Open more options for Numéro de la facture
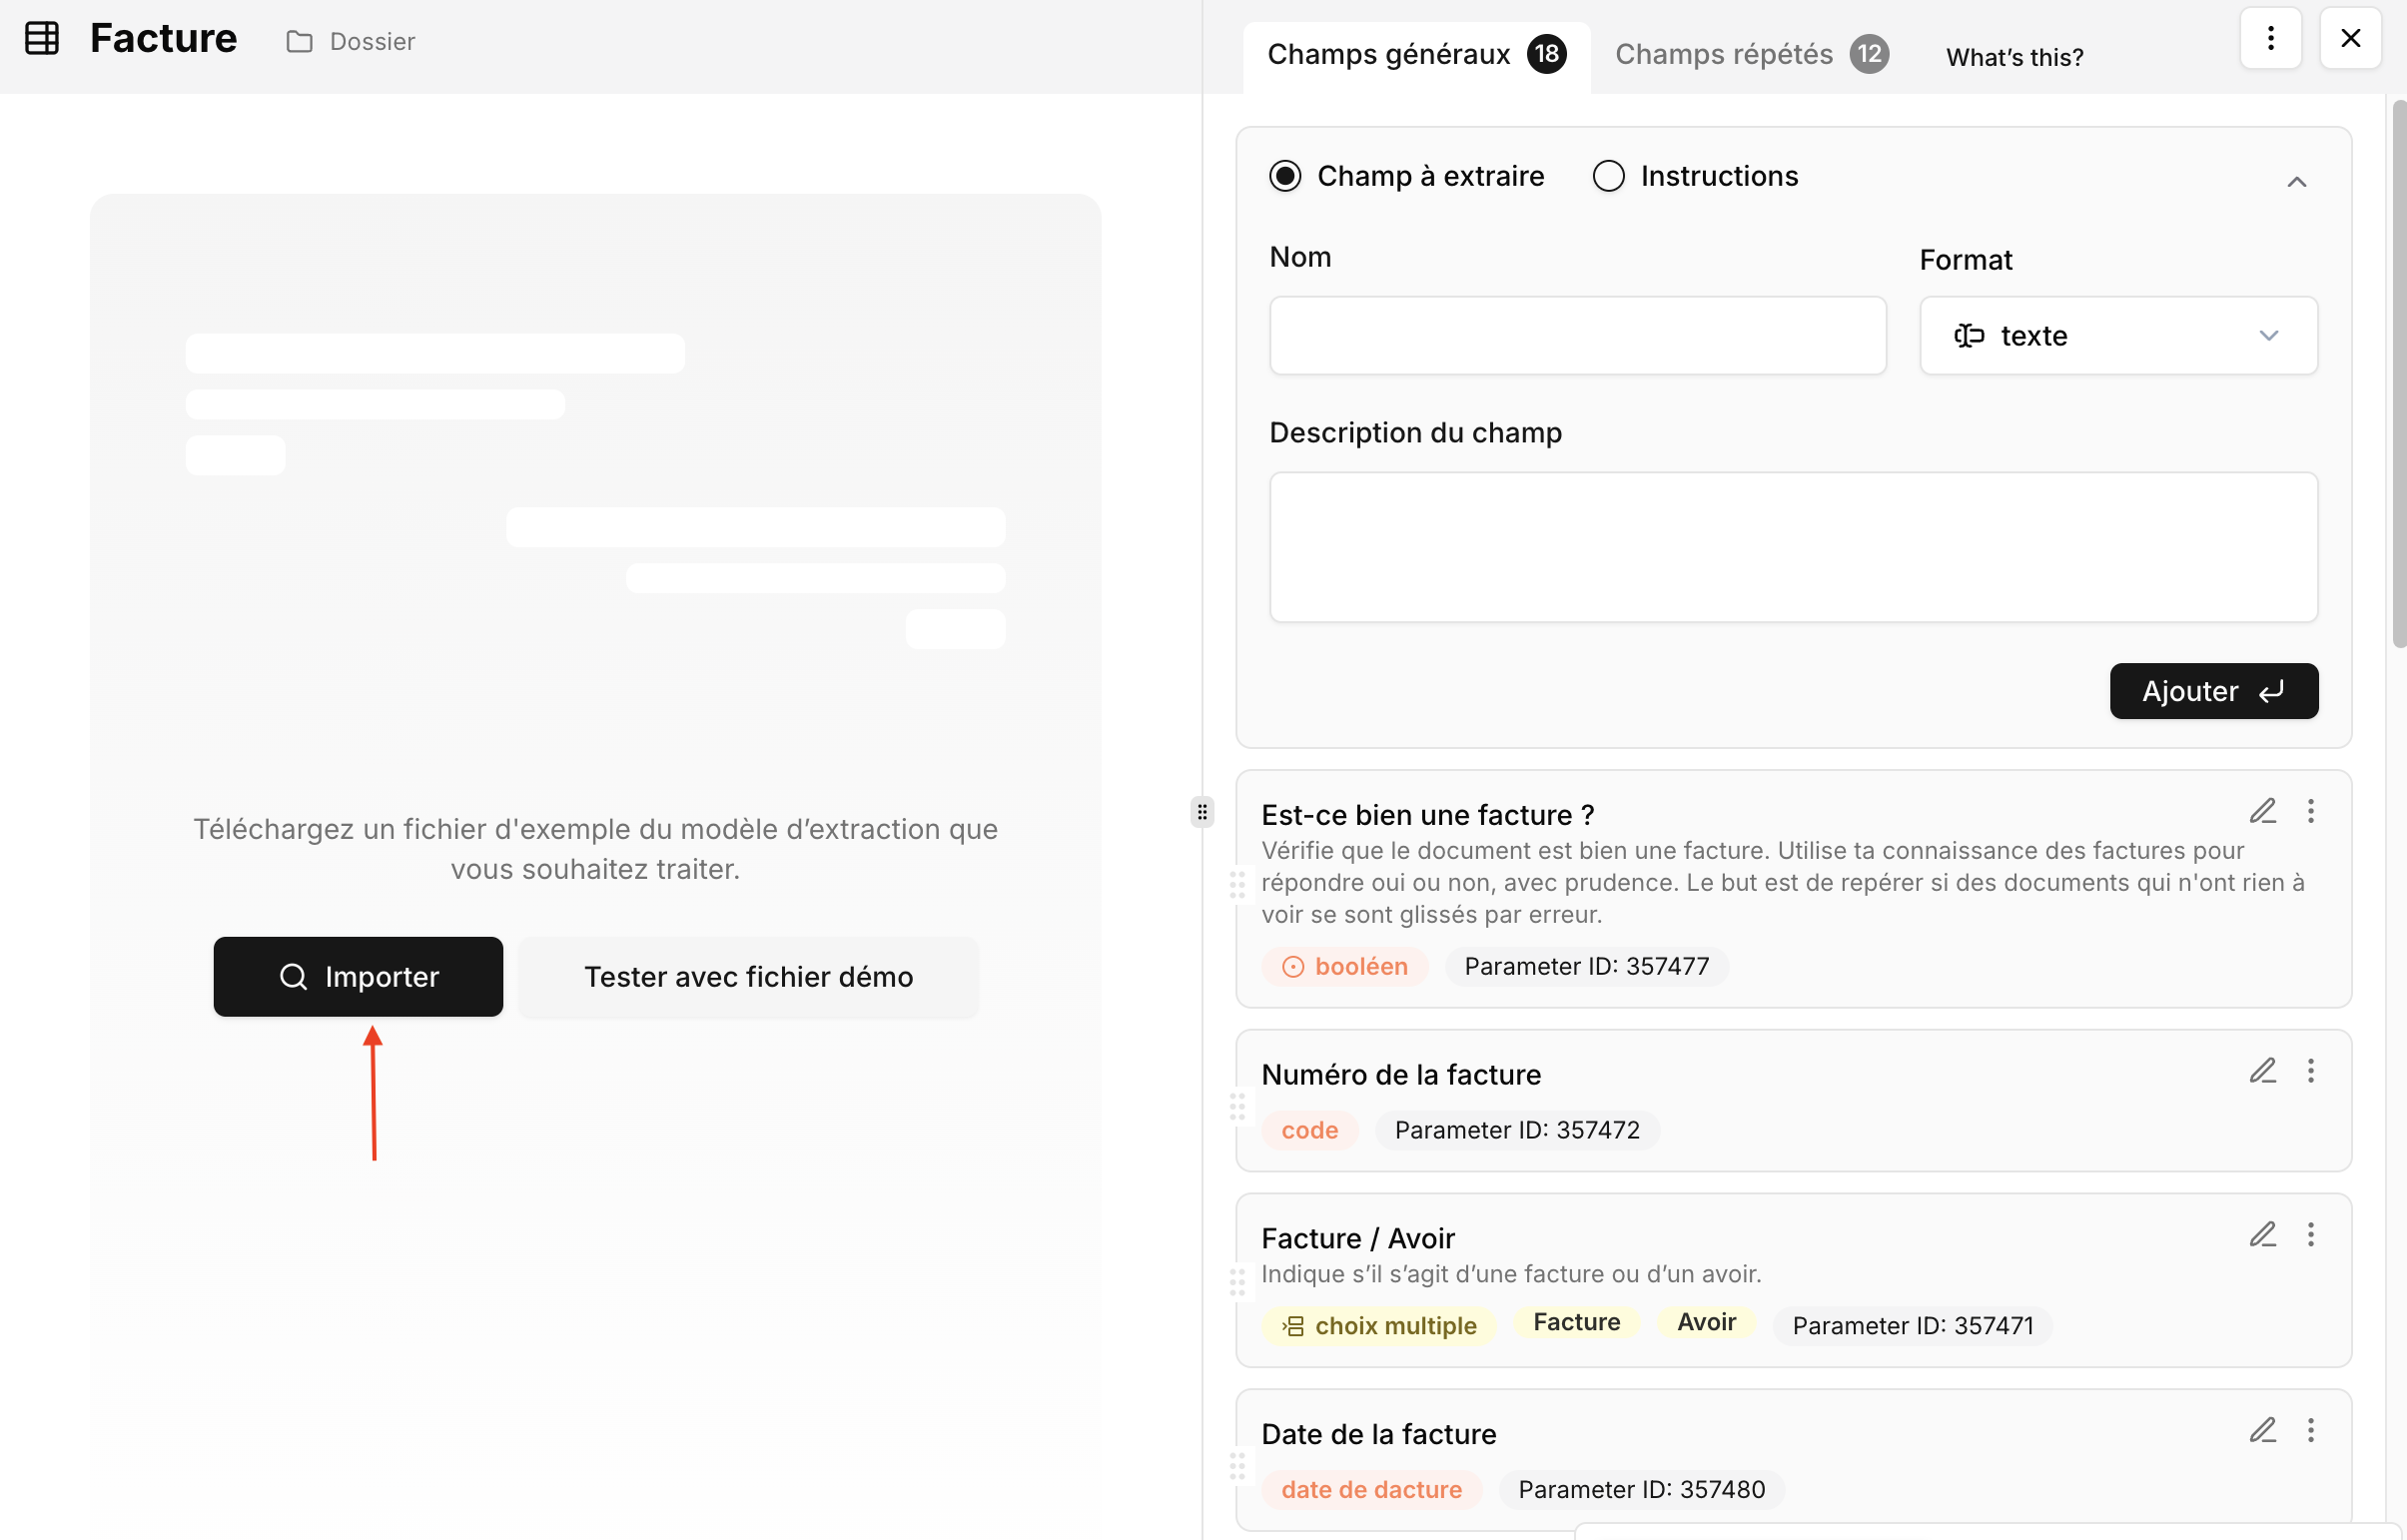Viewport: 2407px width, 1540px height. (x=2310, y=1071)
